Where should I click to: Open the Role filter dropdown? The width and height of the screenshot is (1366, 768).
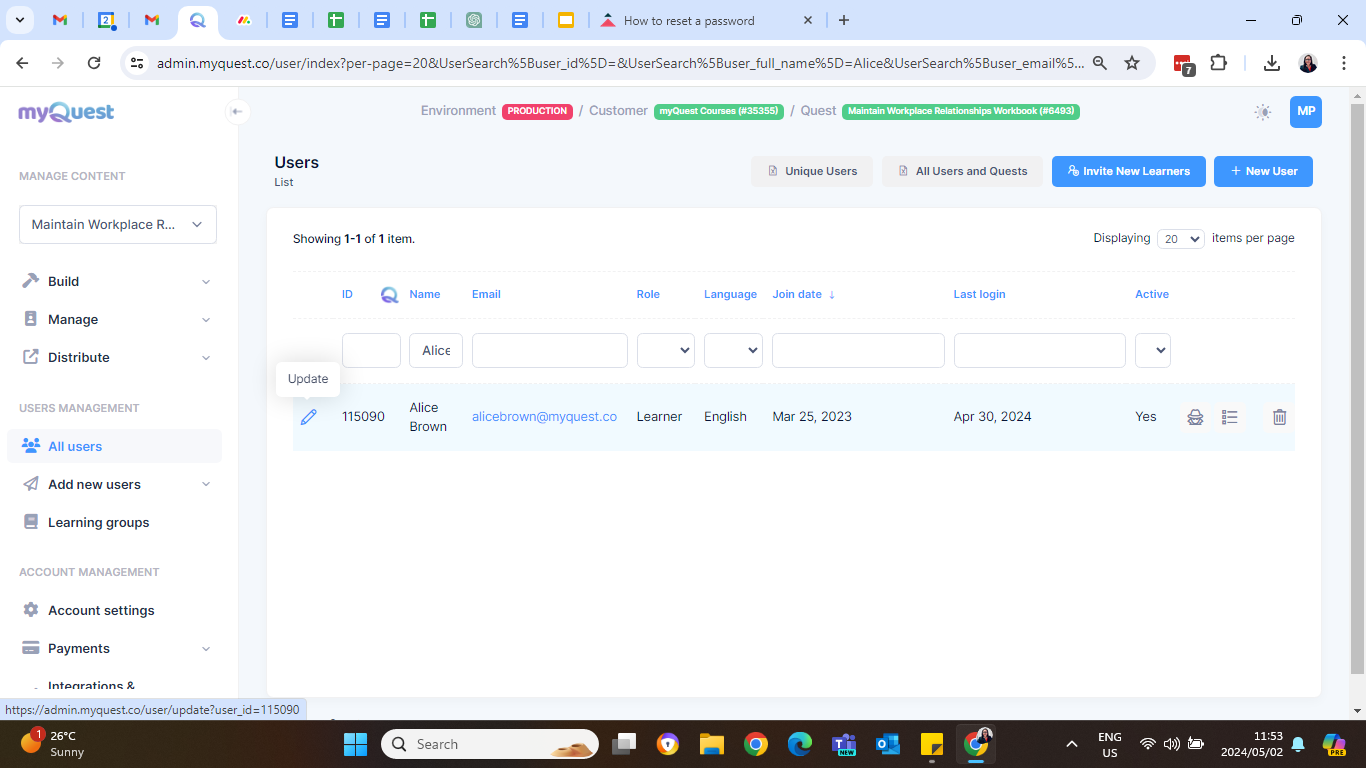tap(665, 351)
